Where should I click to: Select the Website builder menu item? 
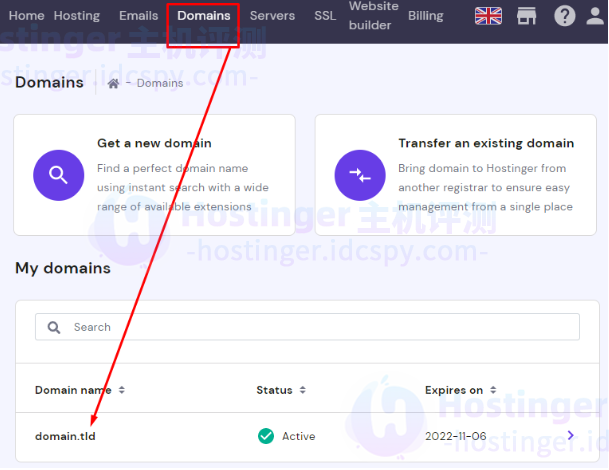point(373,16)
